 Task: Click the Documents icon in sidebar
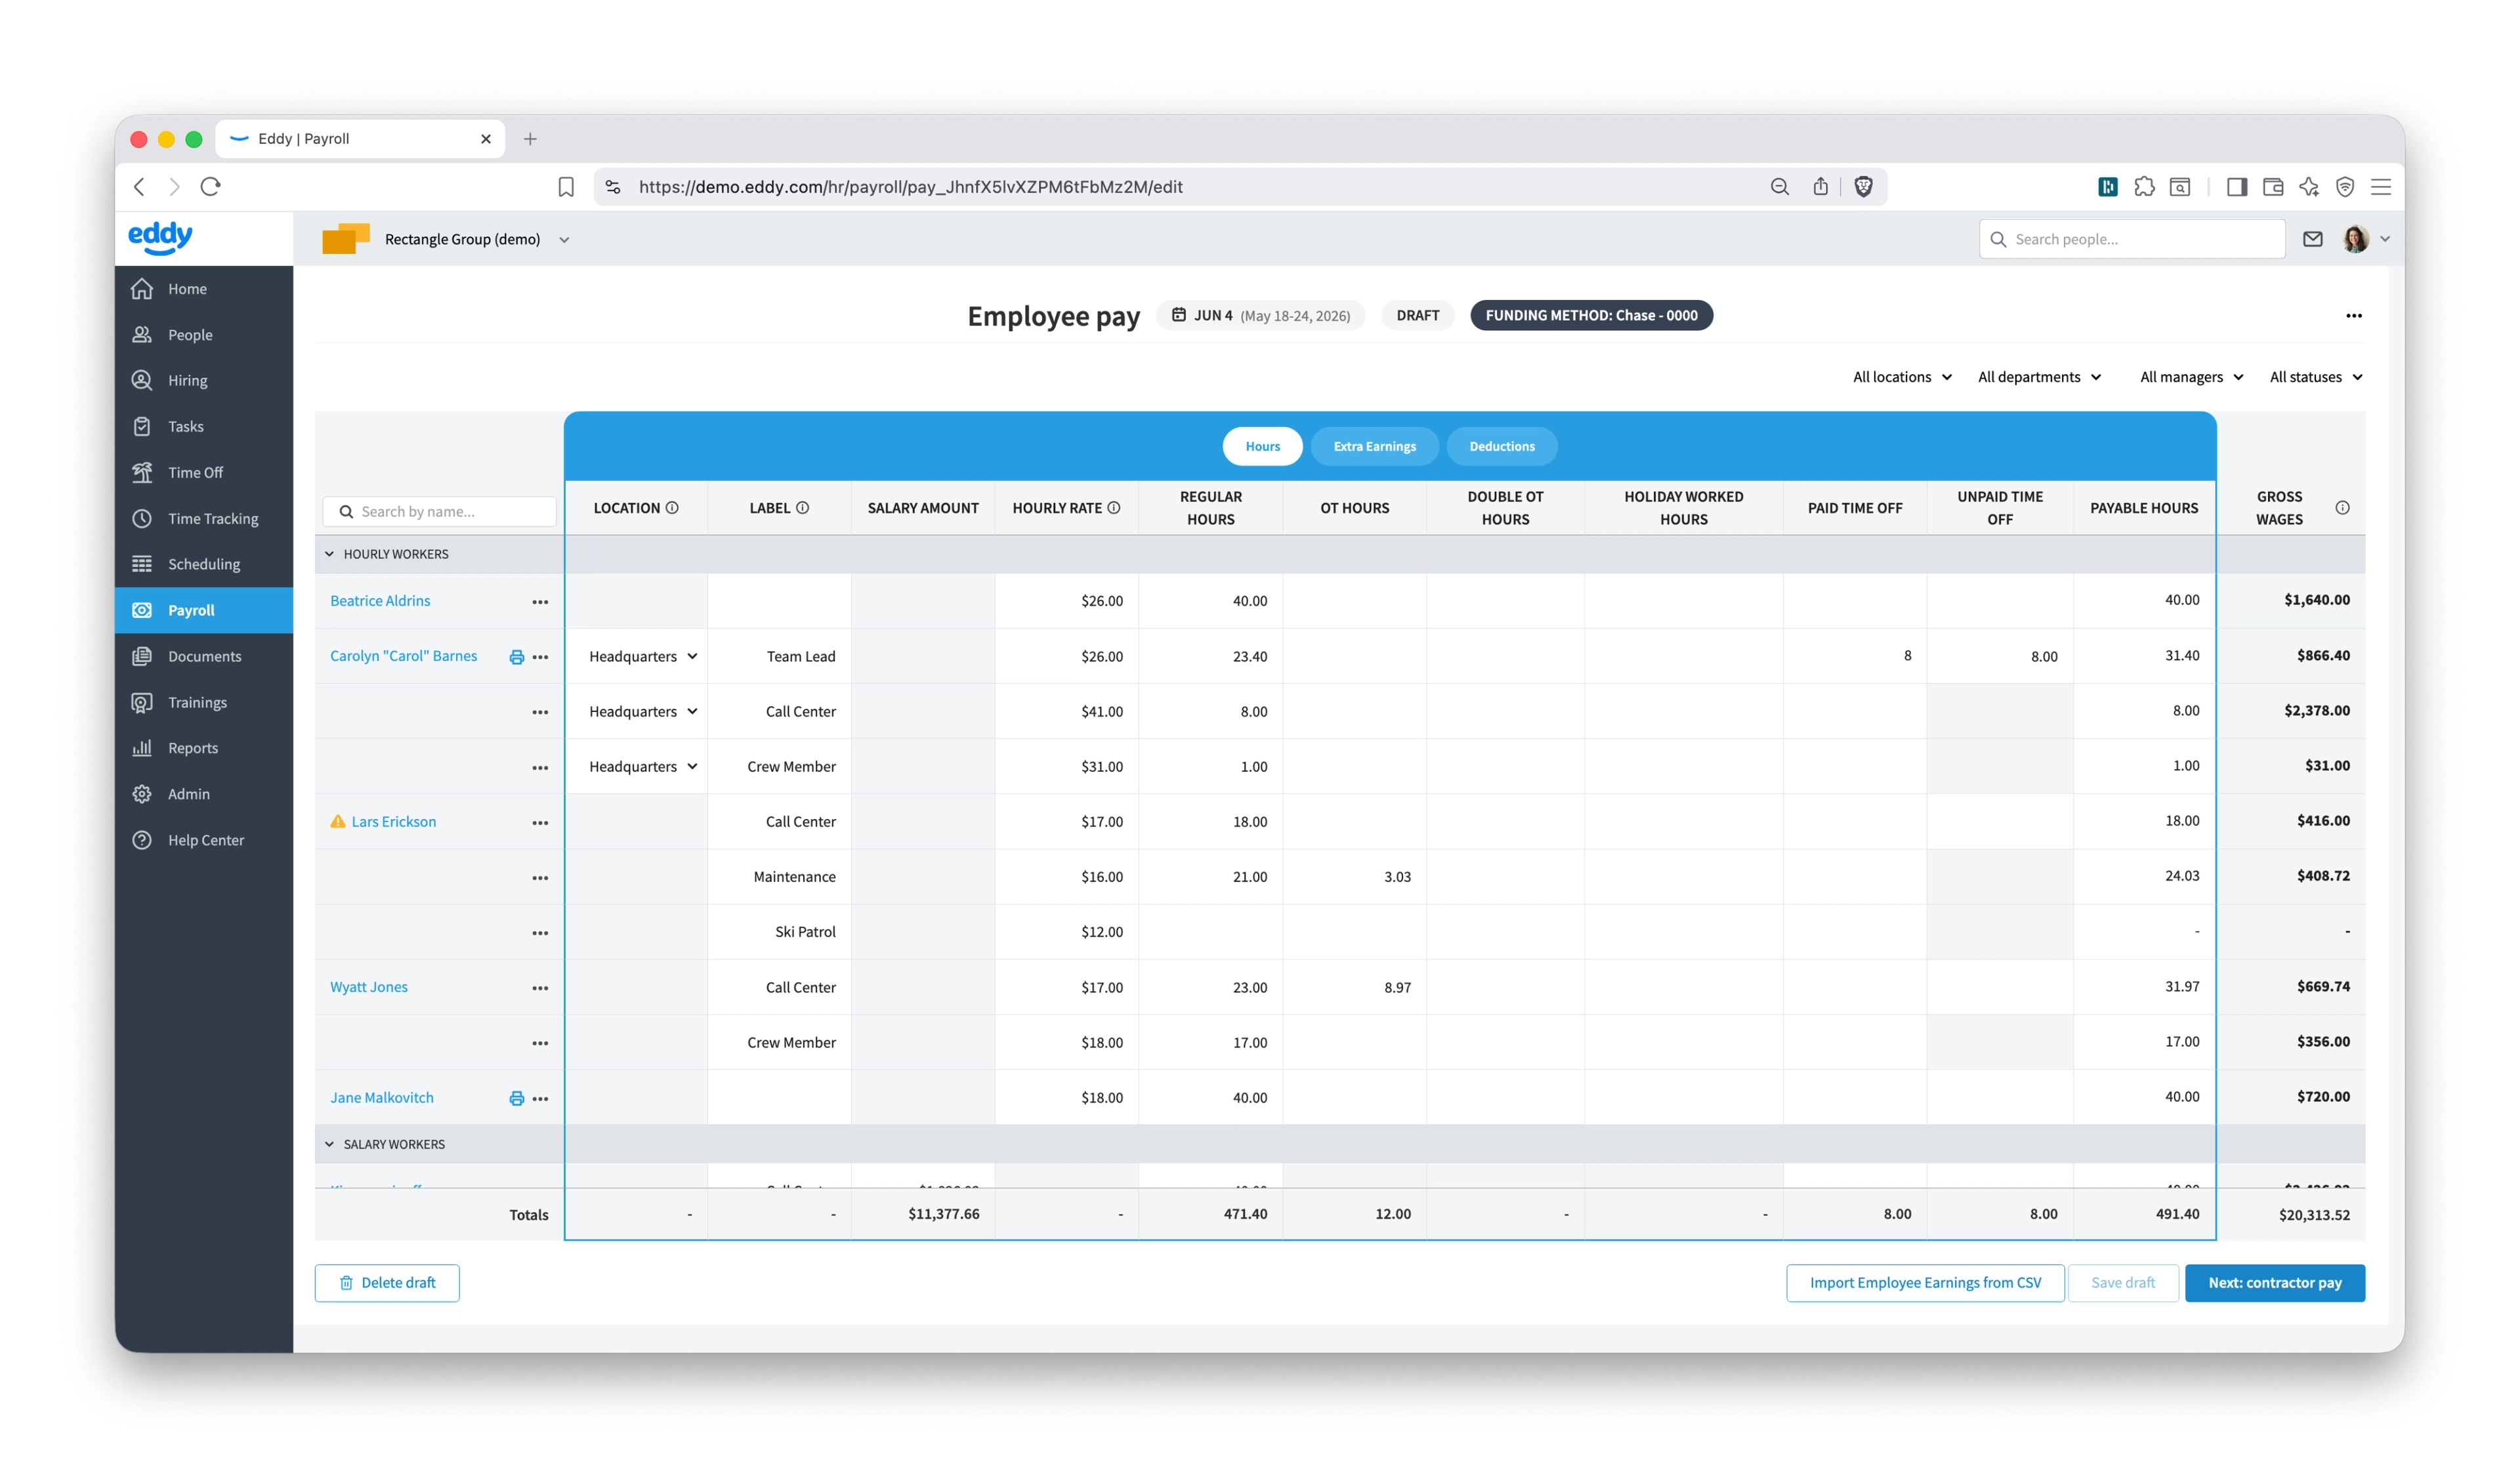click(142, 656)
